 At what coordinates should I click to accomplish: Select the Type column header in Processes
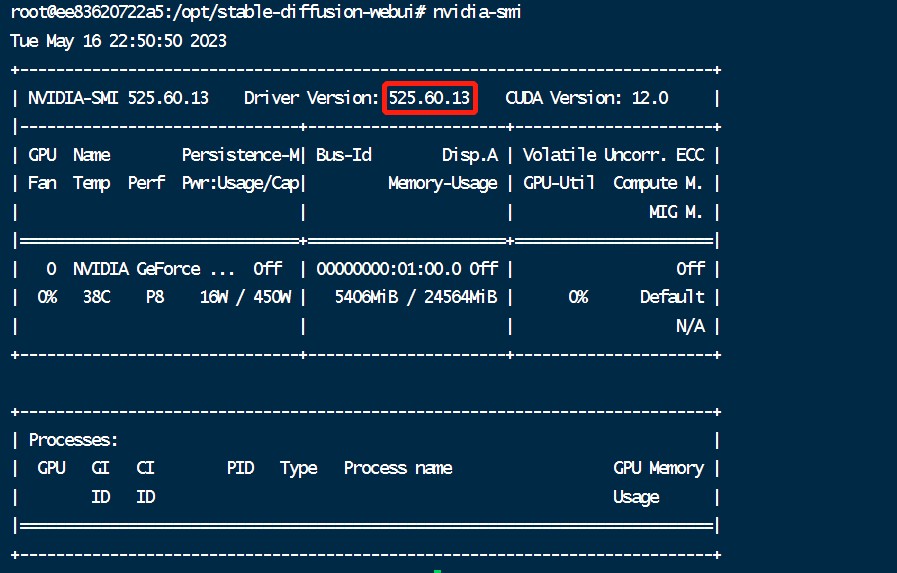pos(299,469)
